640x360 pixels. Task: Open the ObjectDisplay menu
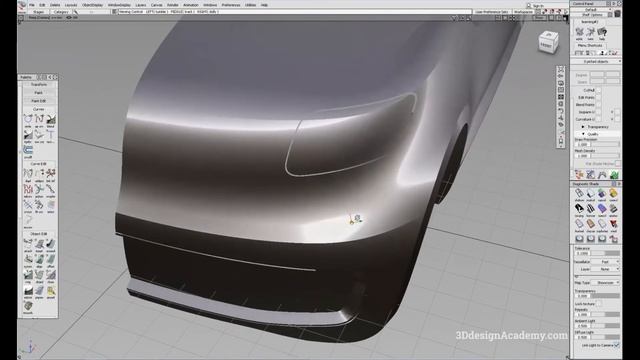(x=92, y=5)
